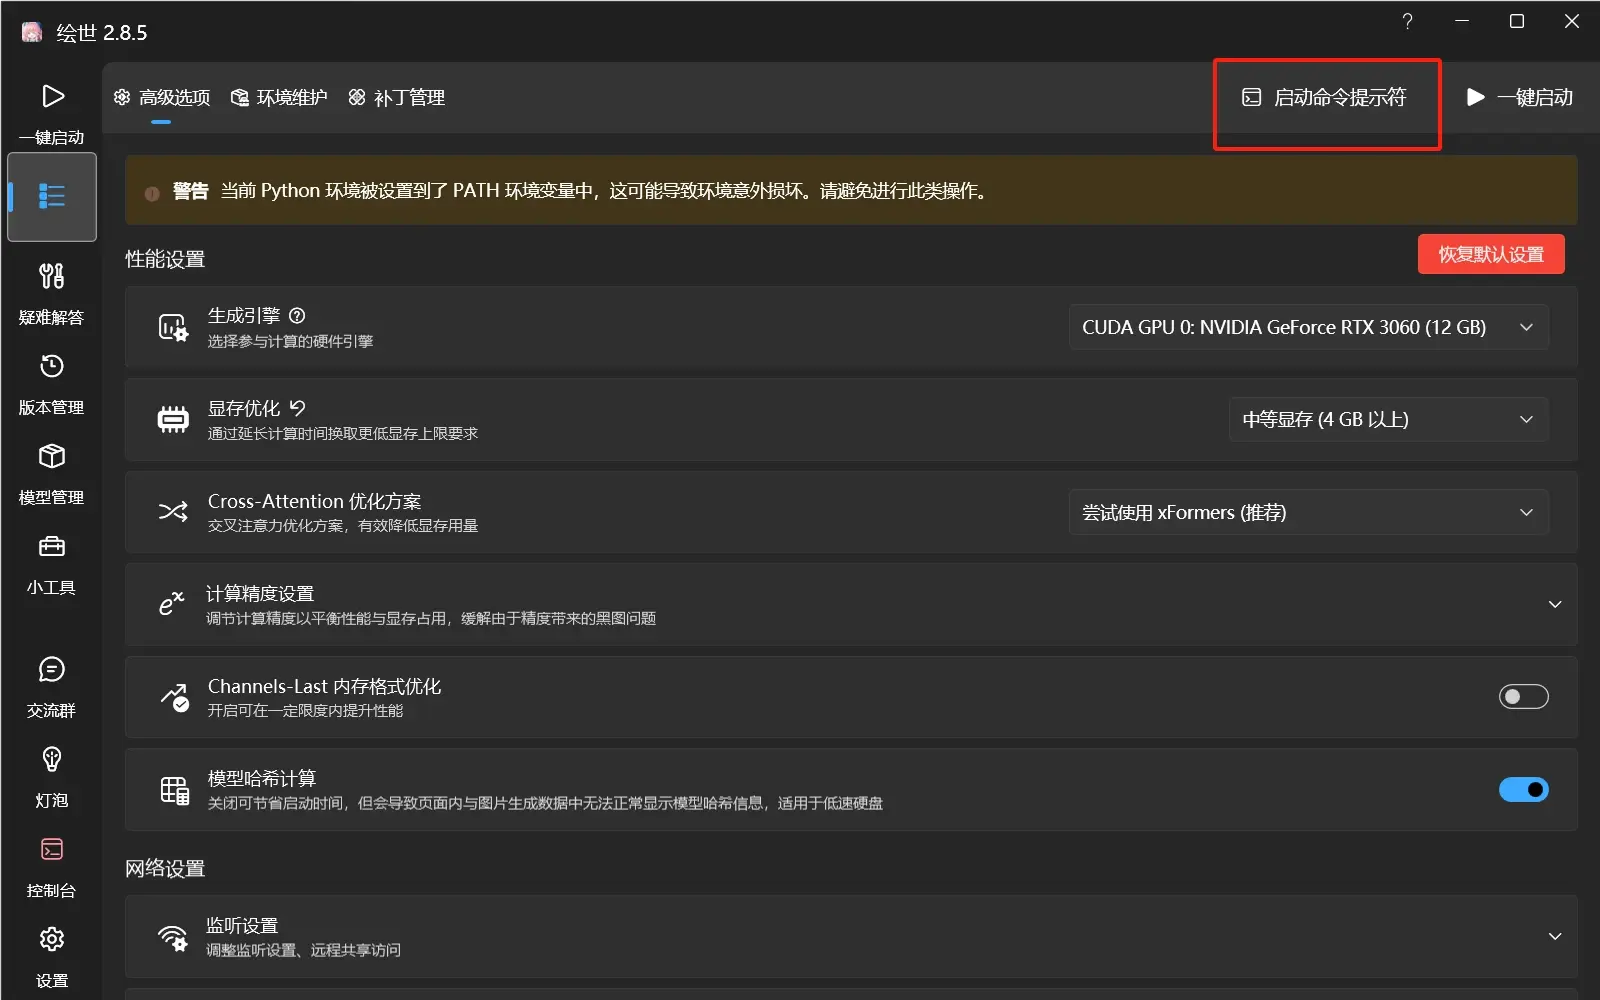This screenshot has height=1000, width=1600.
Task: Click the 绘世 app logo icon
Action: [31, 32]
